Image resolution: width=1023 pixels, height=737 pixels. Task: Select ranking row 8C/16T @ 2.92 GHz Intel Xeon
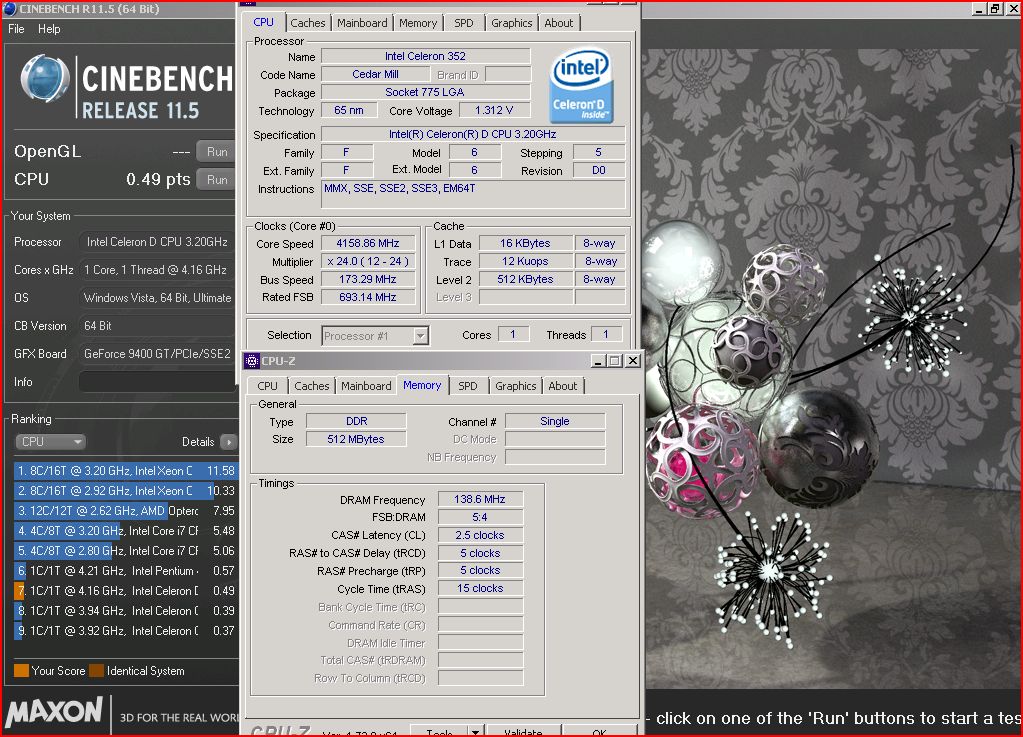pos(125,490)
